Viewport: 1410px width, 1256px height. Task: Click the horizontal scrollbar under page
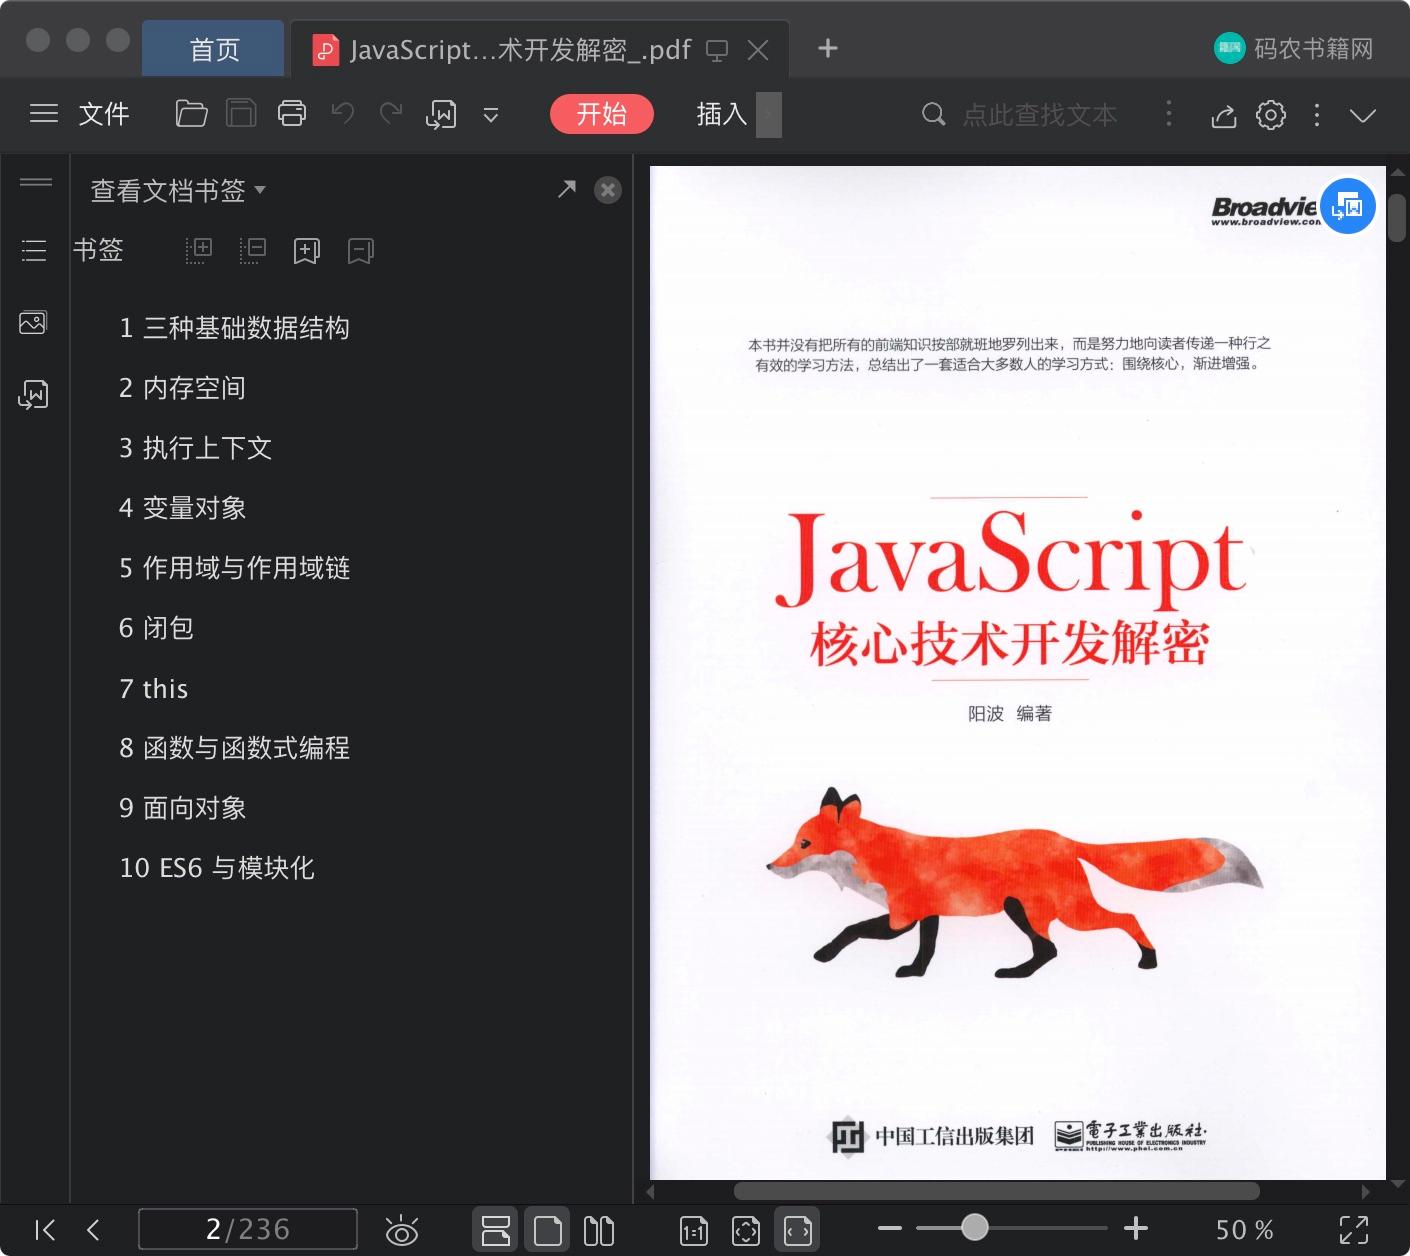pyautogui.click(x=996, y=1191)
